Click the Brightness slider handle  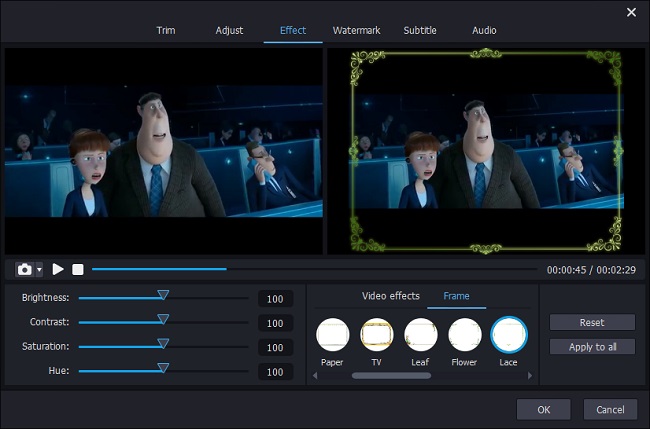[163, 295]
